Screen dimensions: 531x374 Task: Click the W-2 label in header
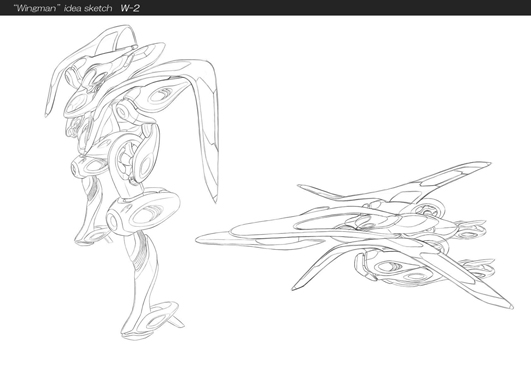[x=130, y=8]
